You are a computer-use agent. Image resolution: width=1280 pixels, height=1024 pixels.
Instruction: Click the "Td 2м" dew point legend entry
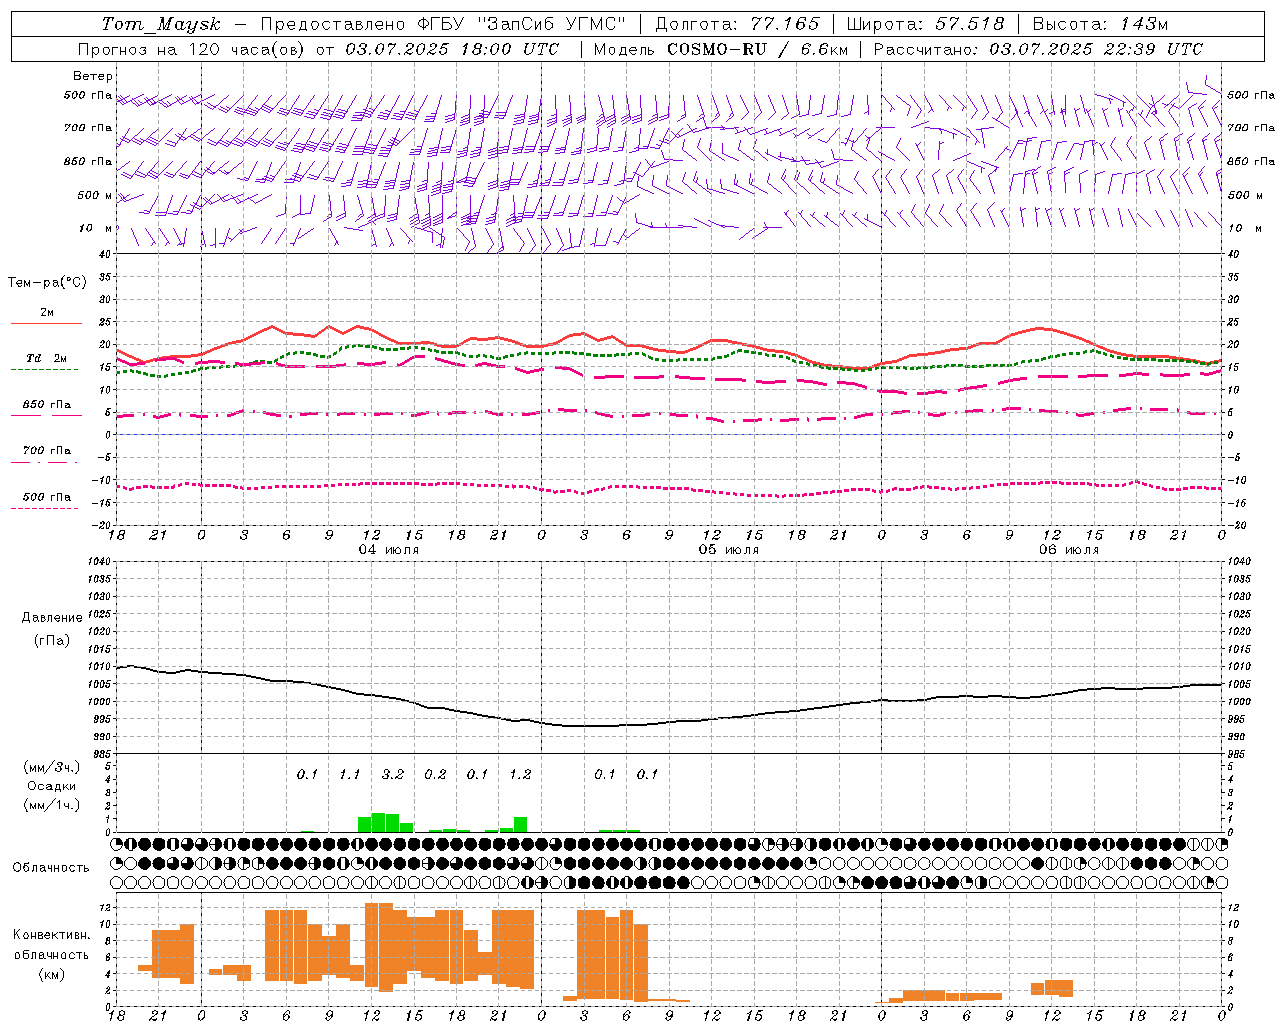pos(47,358)
